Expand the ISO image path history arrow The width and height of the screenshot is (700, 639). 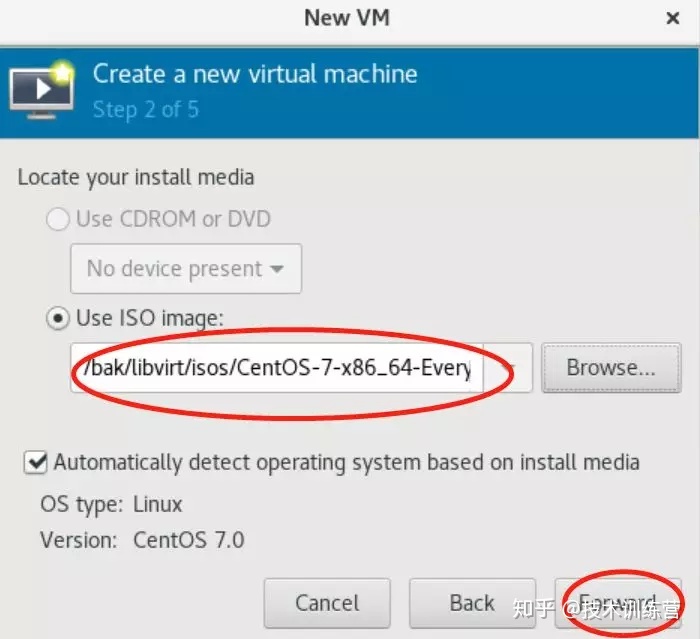coord(508,368)
